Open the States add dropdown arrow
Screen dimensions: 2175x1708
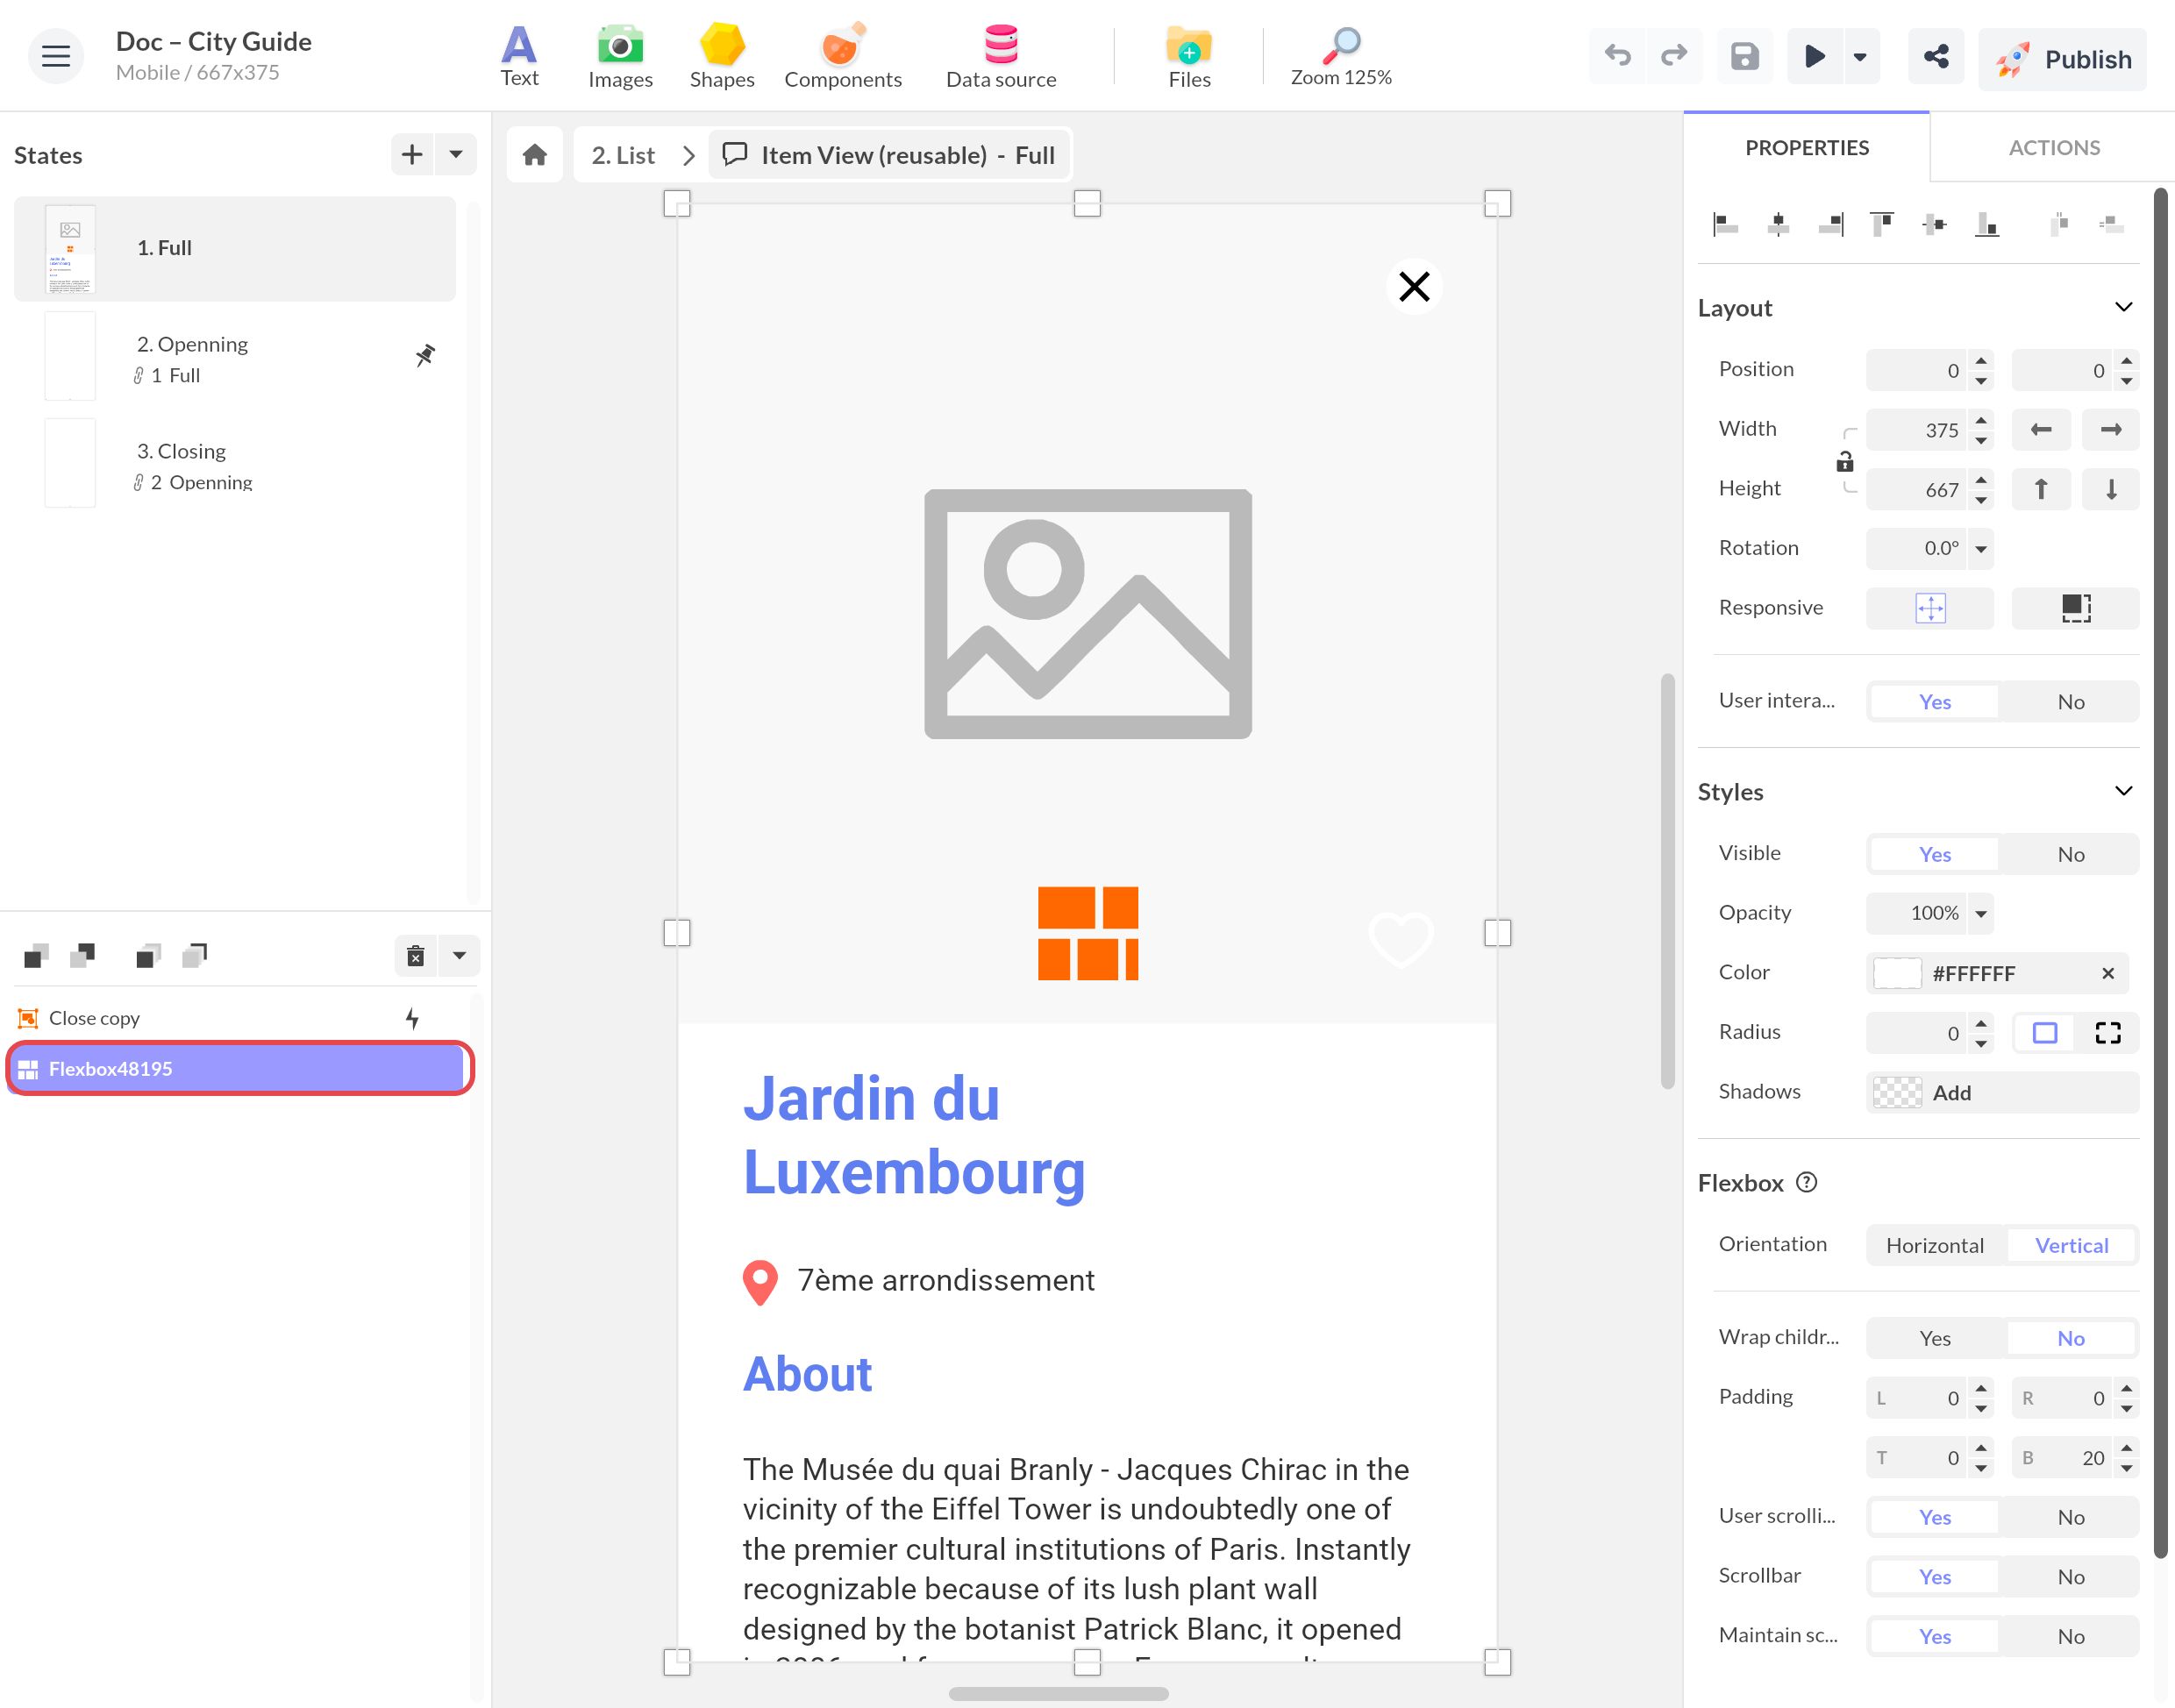coord(456,154)
